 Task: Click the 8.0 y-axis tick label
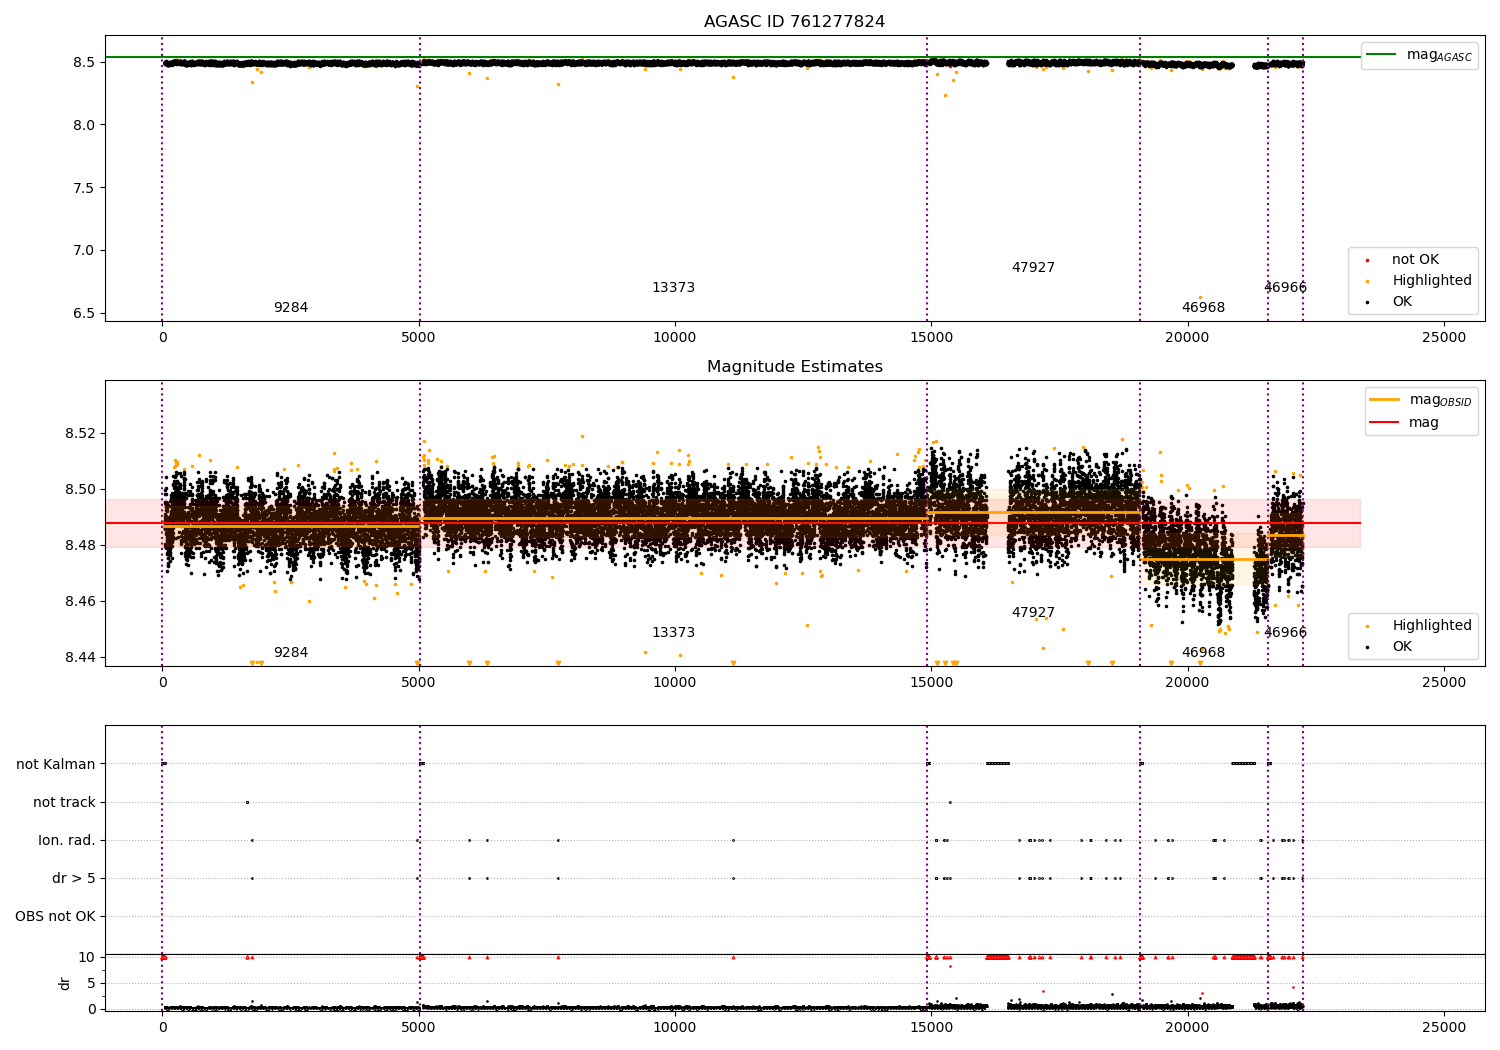tap(84, 125)
